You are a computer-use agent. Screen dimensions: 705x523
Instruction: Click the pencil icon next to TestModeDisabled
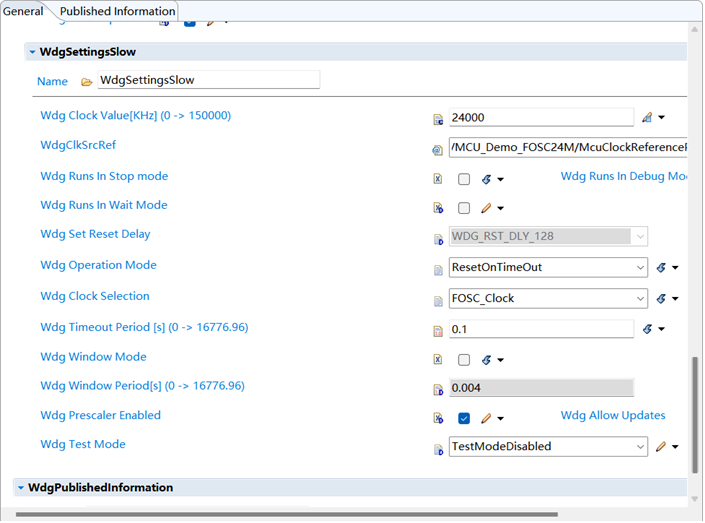pyautogui.click(x=661, y=447)
